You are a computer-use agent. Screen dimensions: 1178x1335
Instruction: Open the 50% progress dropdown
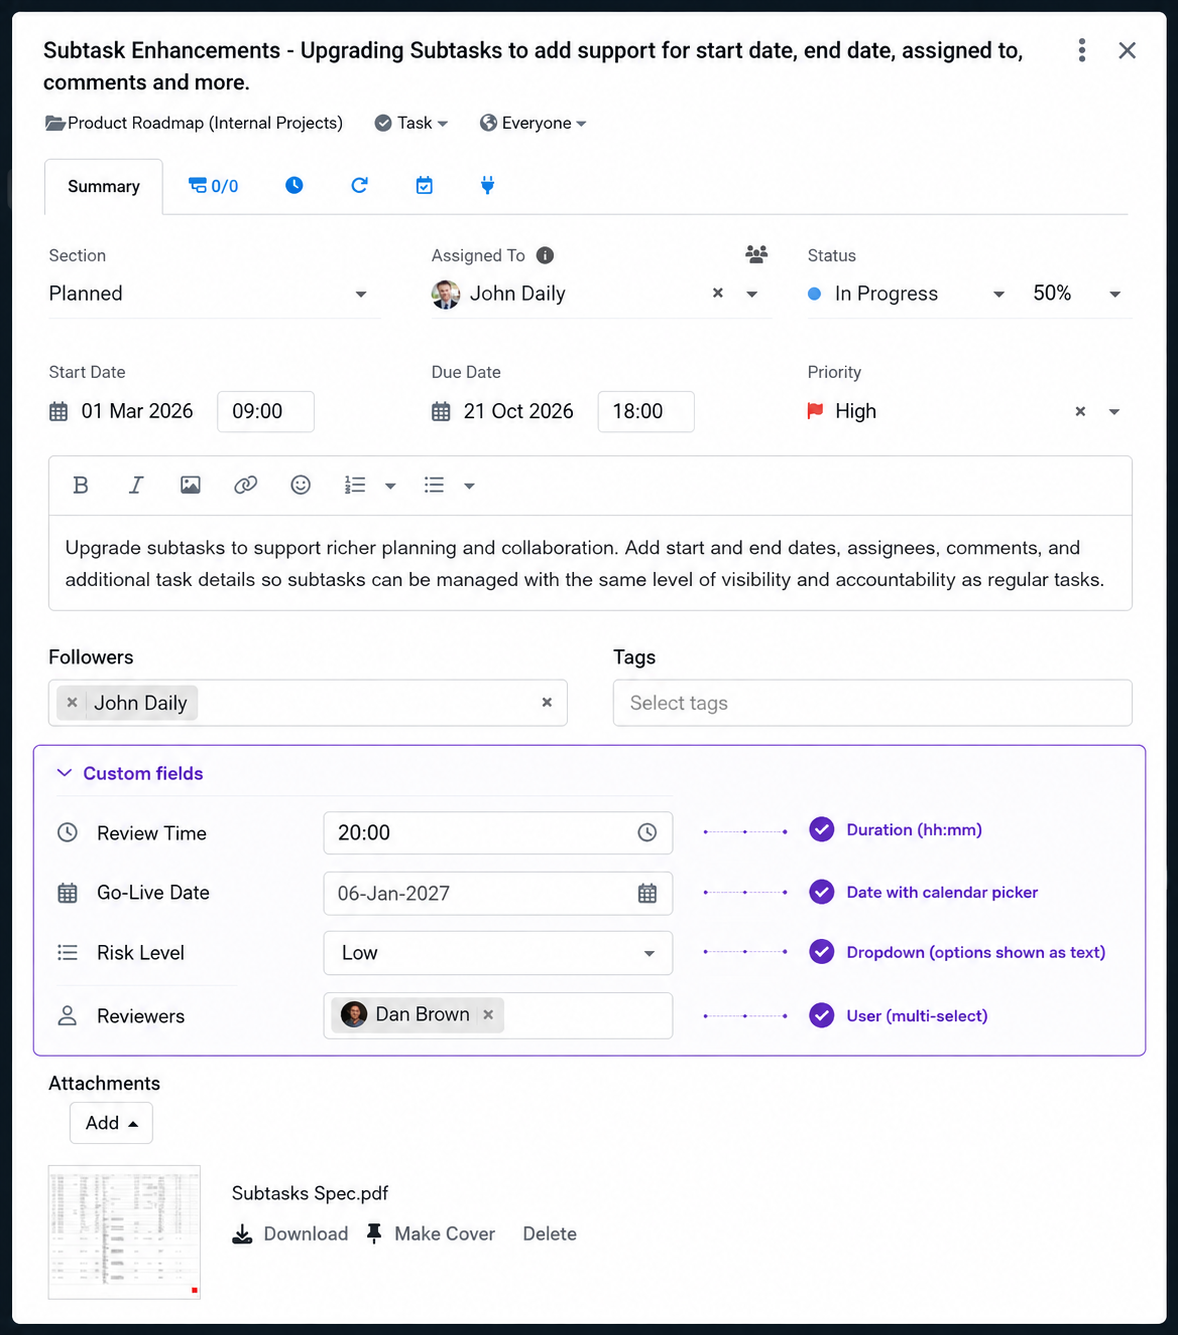[x=1076, y=294]
